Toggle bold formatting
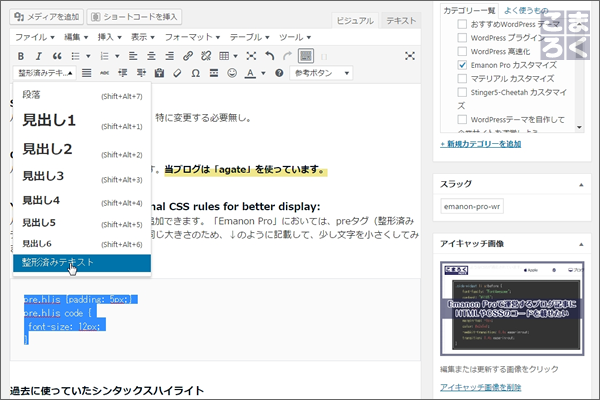Screen dimensions: 600x400 (21, 56)
